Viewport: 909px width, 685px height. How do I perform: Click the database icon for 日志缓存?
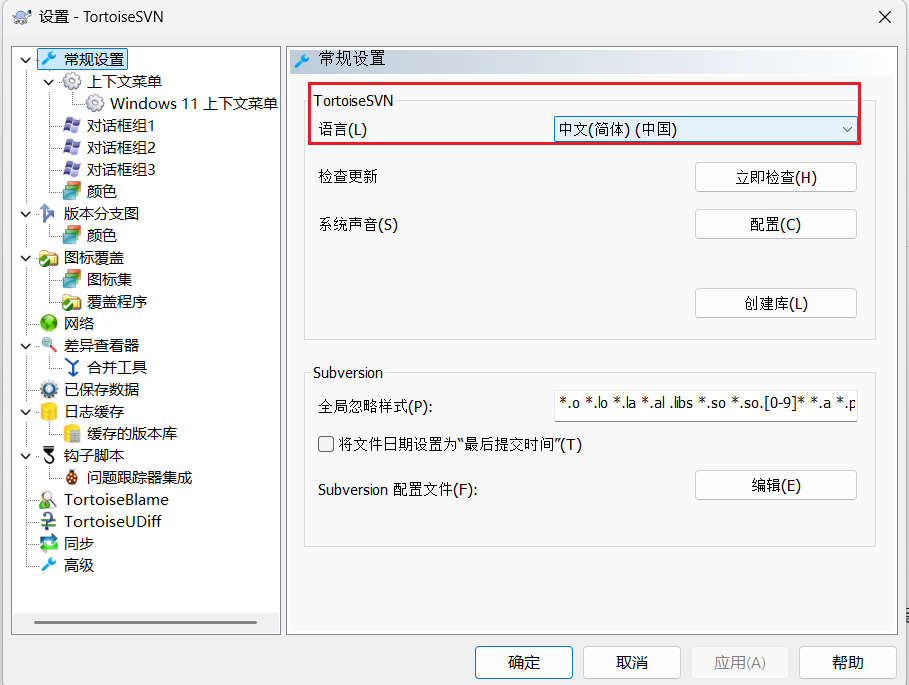pyautogui.click(x=49, y=411)
